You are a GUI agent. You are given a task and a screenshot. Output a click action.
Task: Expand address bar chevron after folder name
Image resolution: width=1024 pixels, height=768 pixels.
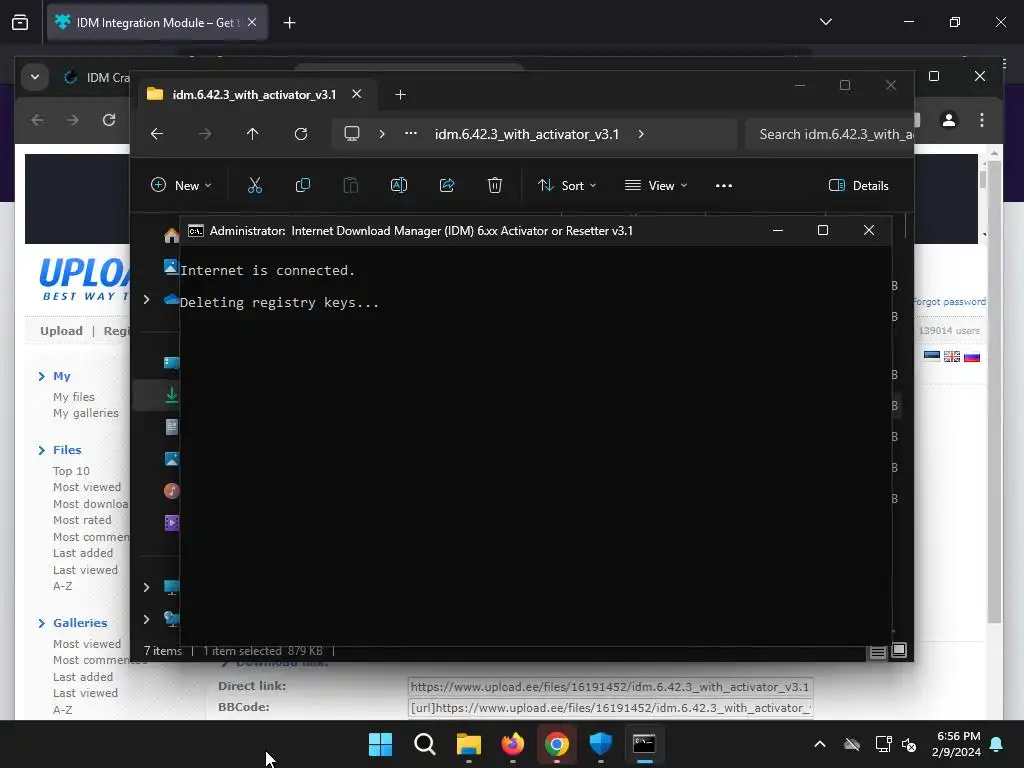point(641,134)
